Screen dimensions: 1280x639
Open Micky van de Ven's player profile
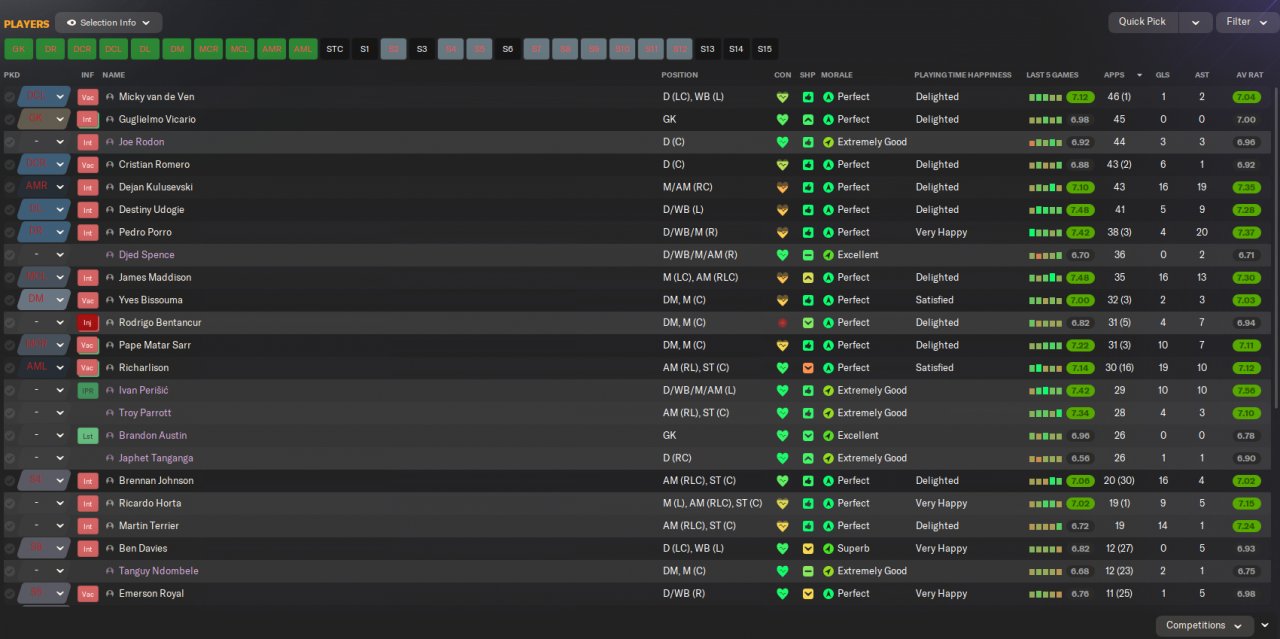(x=157, y=97)
